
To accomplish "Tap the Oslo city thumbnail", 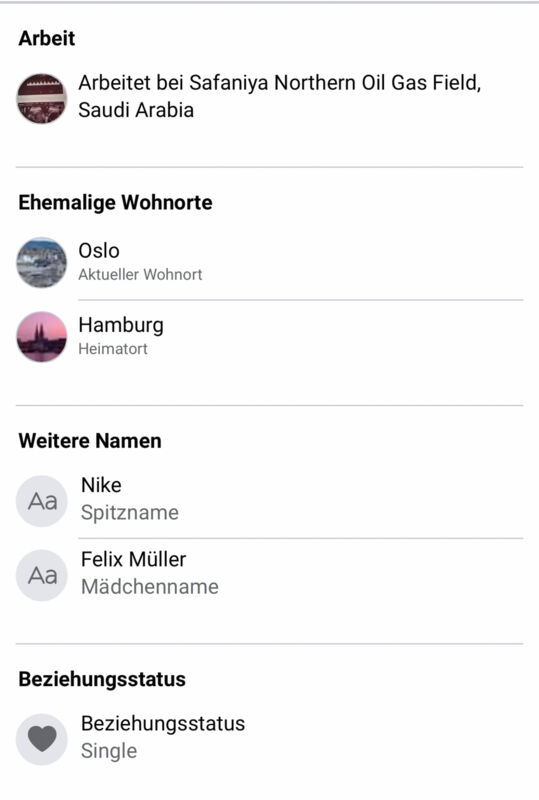I will (42, 263).
